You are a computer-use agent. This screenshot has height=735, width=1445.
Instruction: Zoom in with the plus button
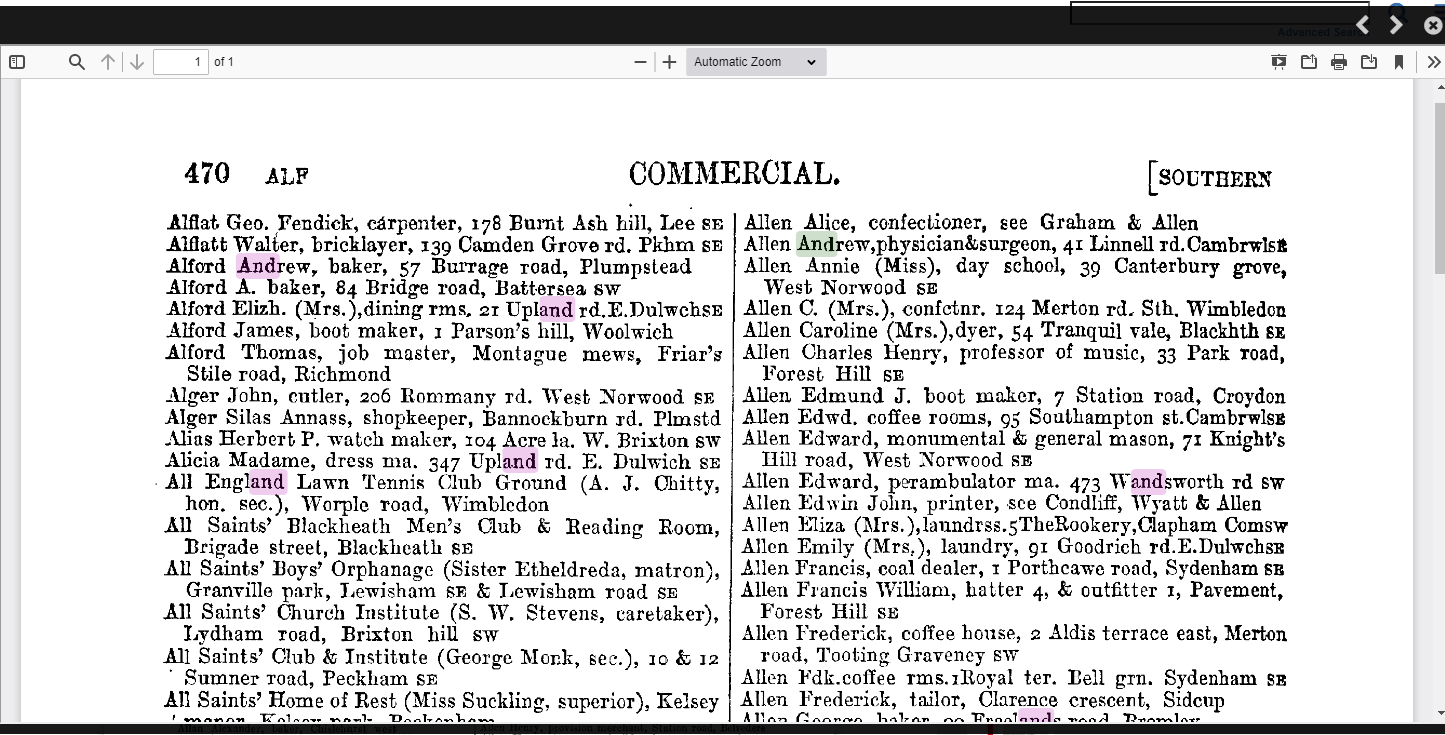point(670,62)
